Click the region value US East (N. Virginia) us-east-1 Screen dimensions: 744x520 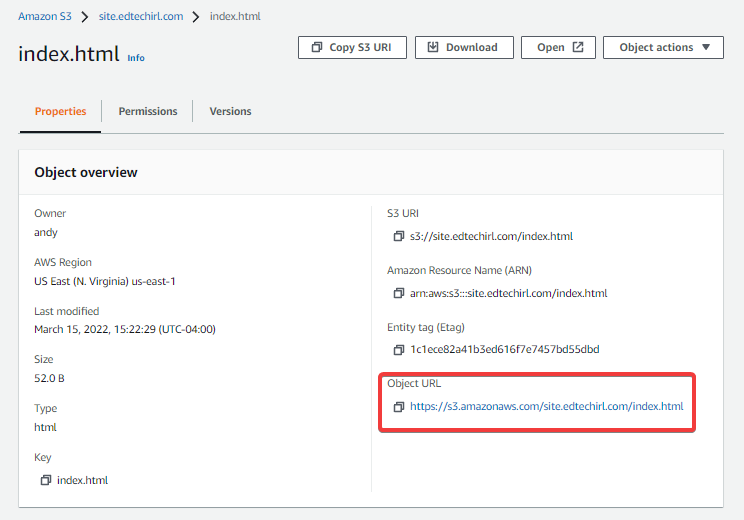pyautogui.click(x=105, y=281)
